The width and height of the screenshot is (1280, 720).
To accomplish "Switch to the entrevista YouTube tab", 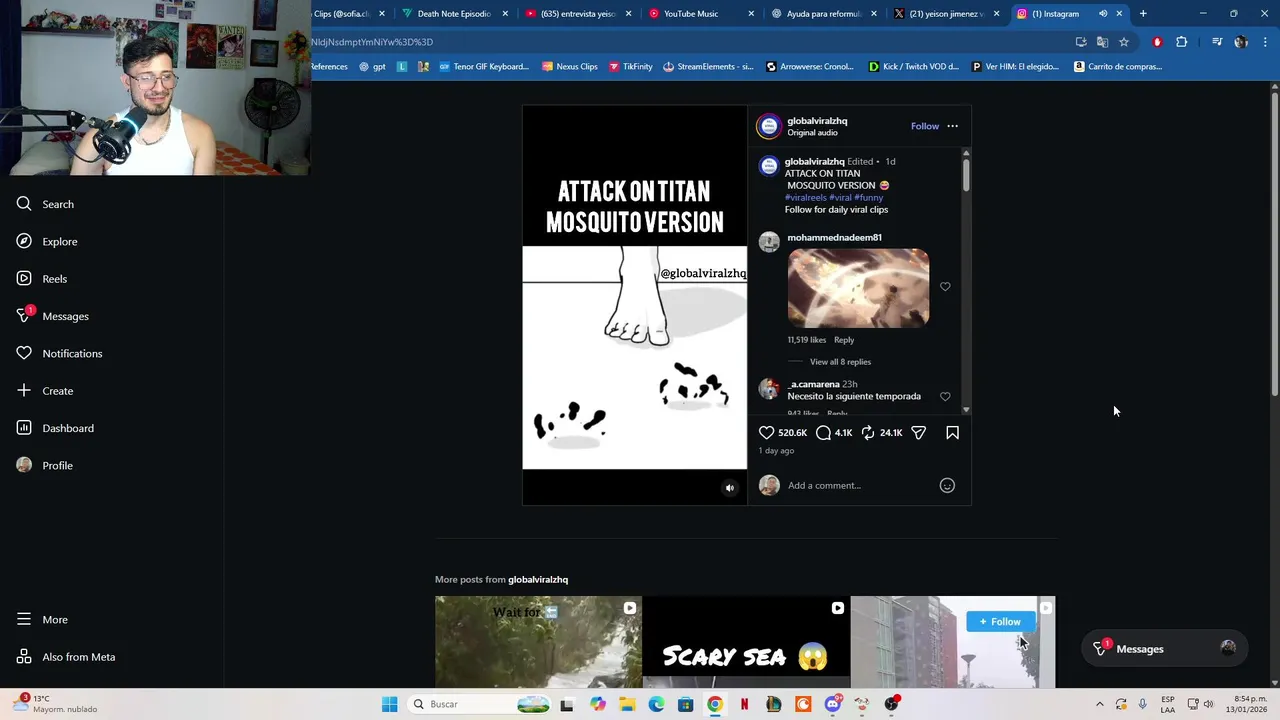I will pyautogui.click(x=578, y=14).
